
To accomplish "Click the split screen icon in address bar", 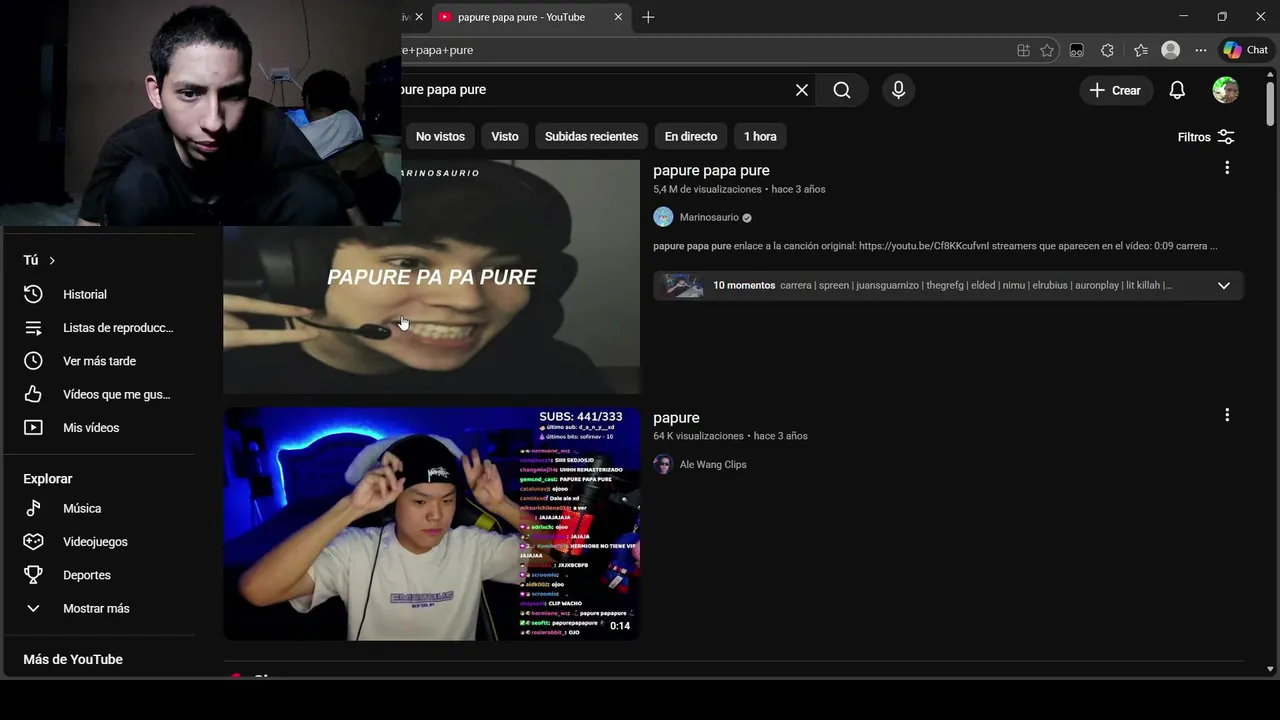I will click(x=1023, y=50).
